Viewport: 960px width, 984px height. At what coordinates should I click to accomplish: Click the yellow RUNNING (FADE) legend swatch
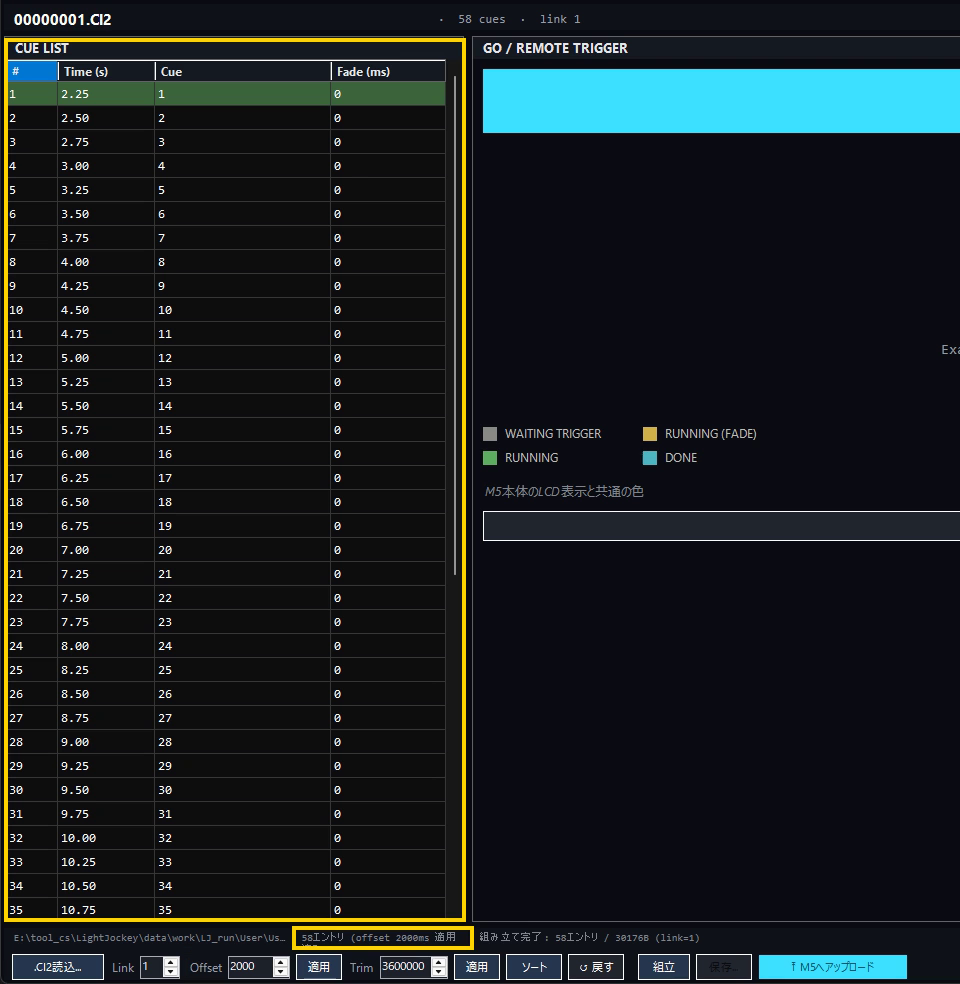[x=650, y=434]
